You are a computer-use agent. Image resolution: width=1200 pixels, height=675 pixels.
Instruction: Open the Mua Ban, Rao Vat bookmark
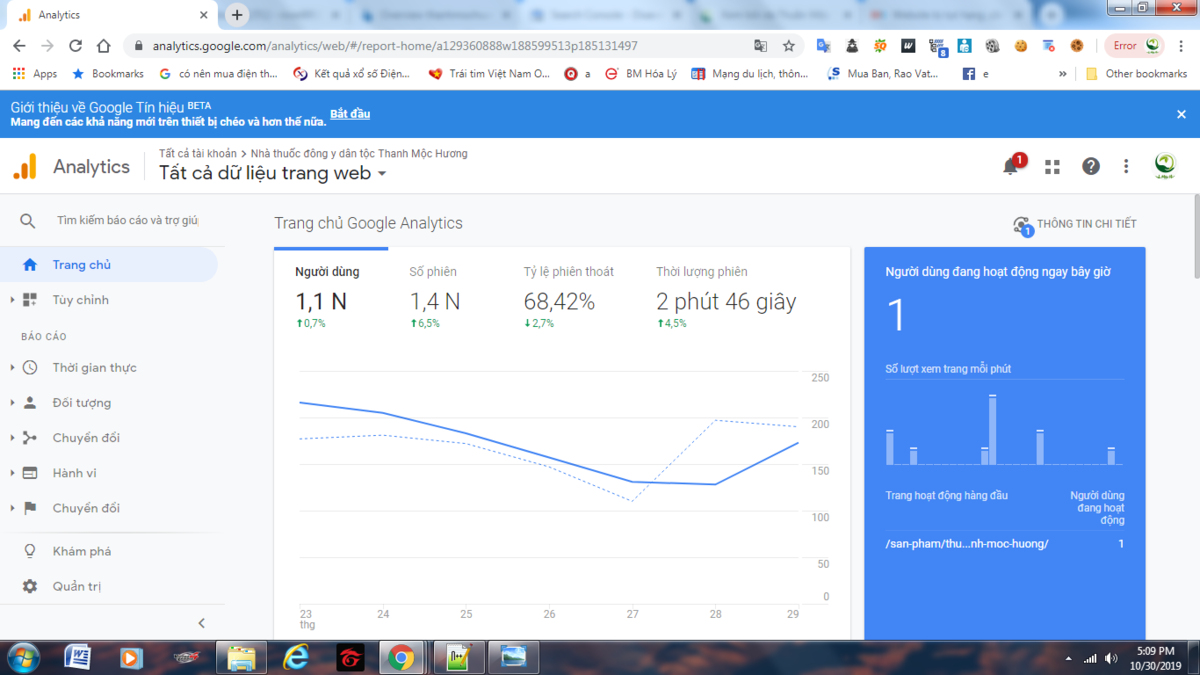point(882,74)
